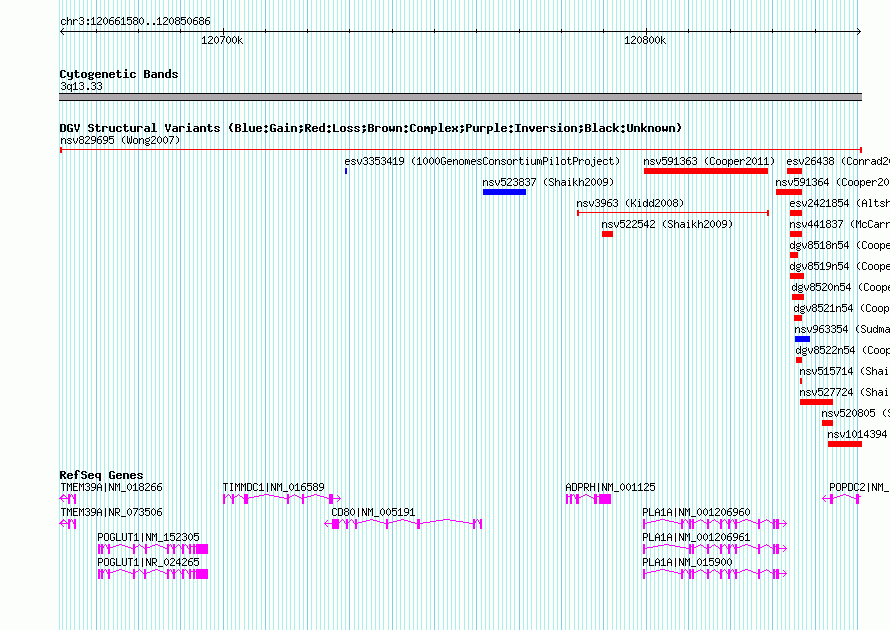Image resolution: width=890 pixels, height=630 pixels.
Task: Click the 120800k ruler tick label
Action: pyautogui.click(x=645, y=41)
